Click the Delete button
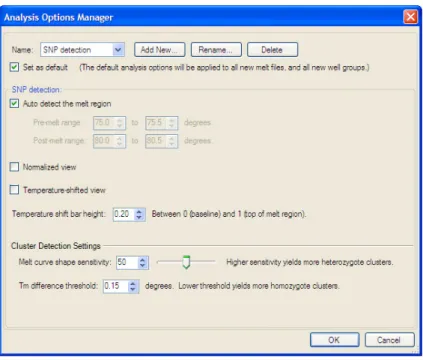This screenshot has height=360, width=423. [272, 50]
